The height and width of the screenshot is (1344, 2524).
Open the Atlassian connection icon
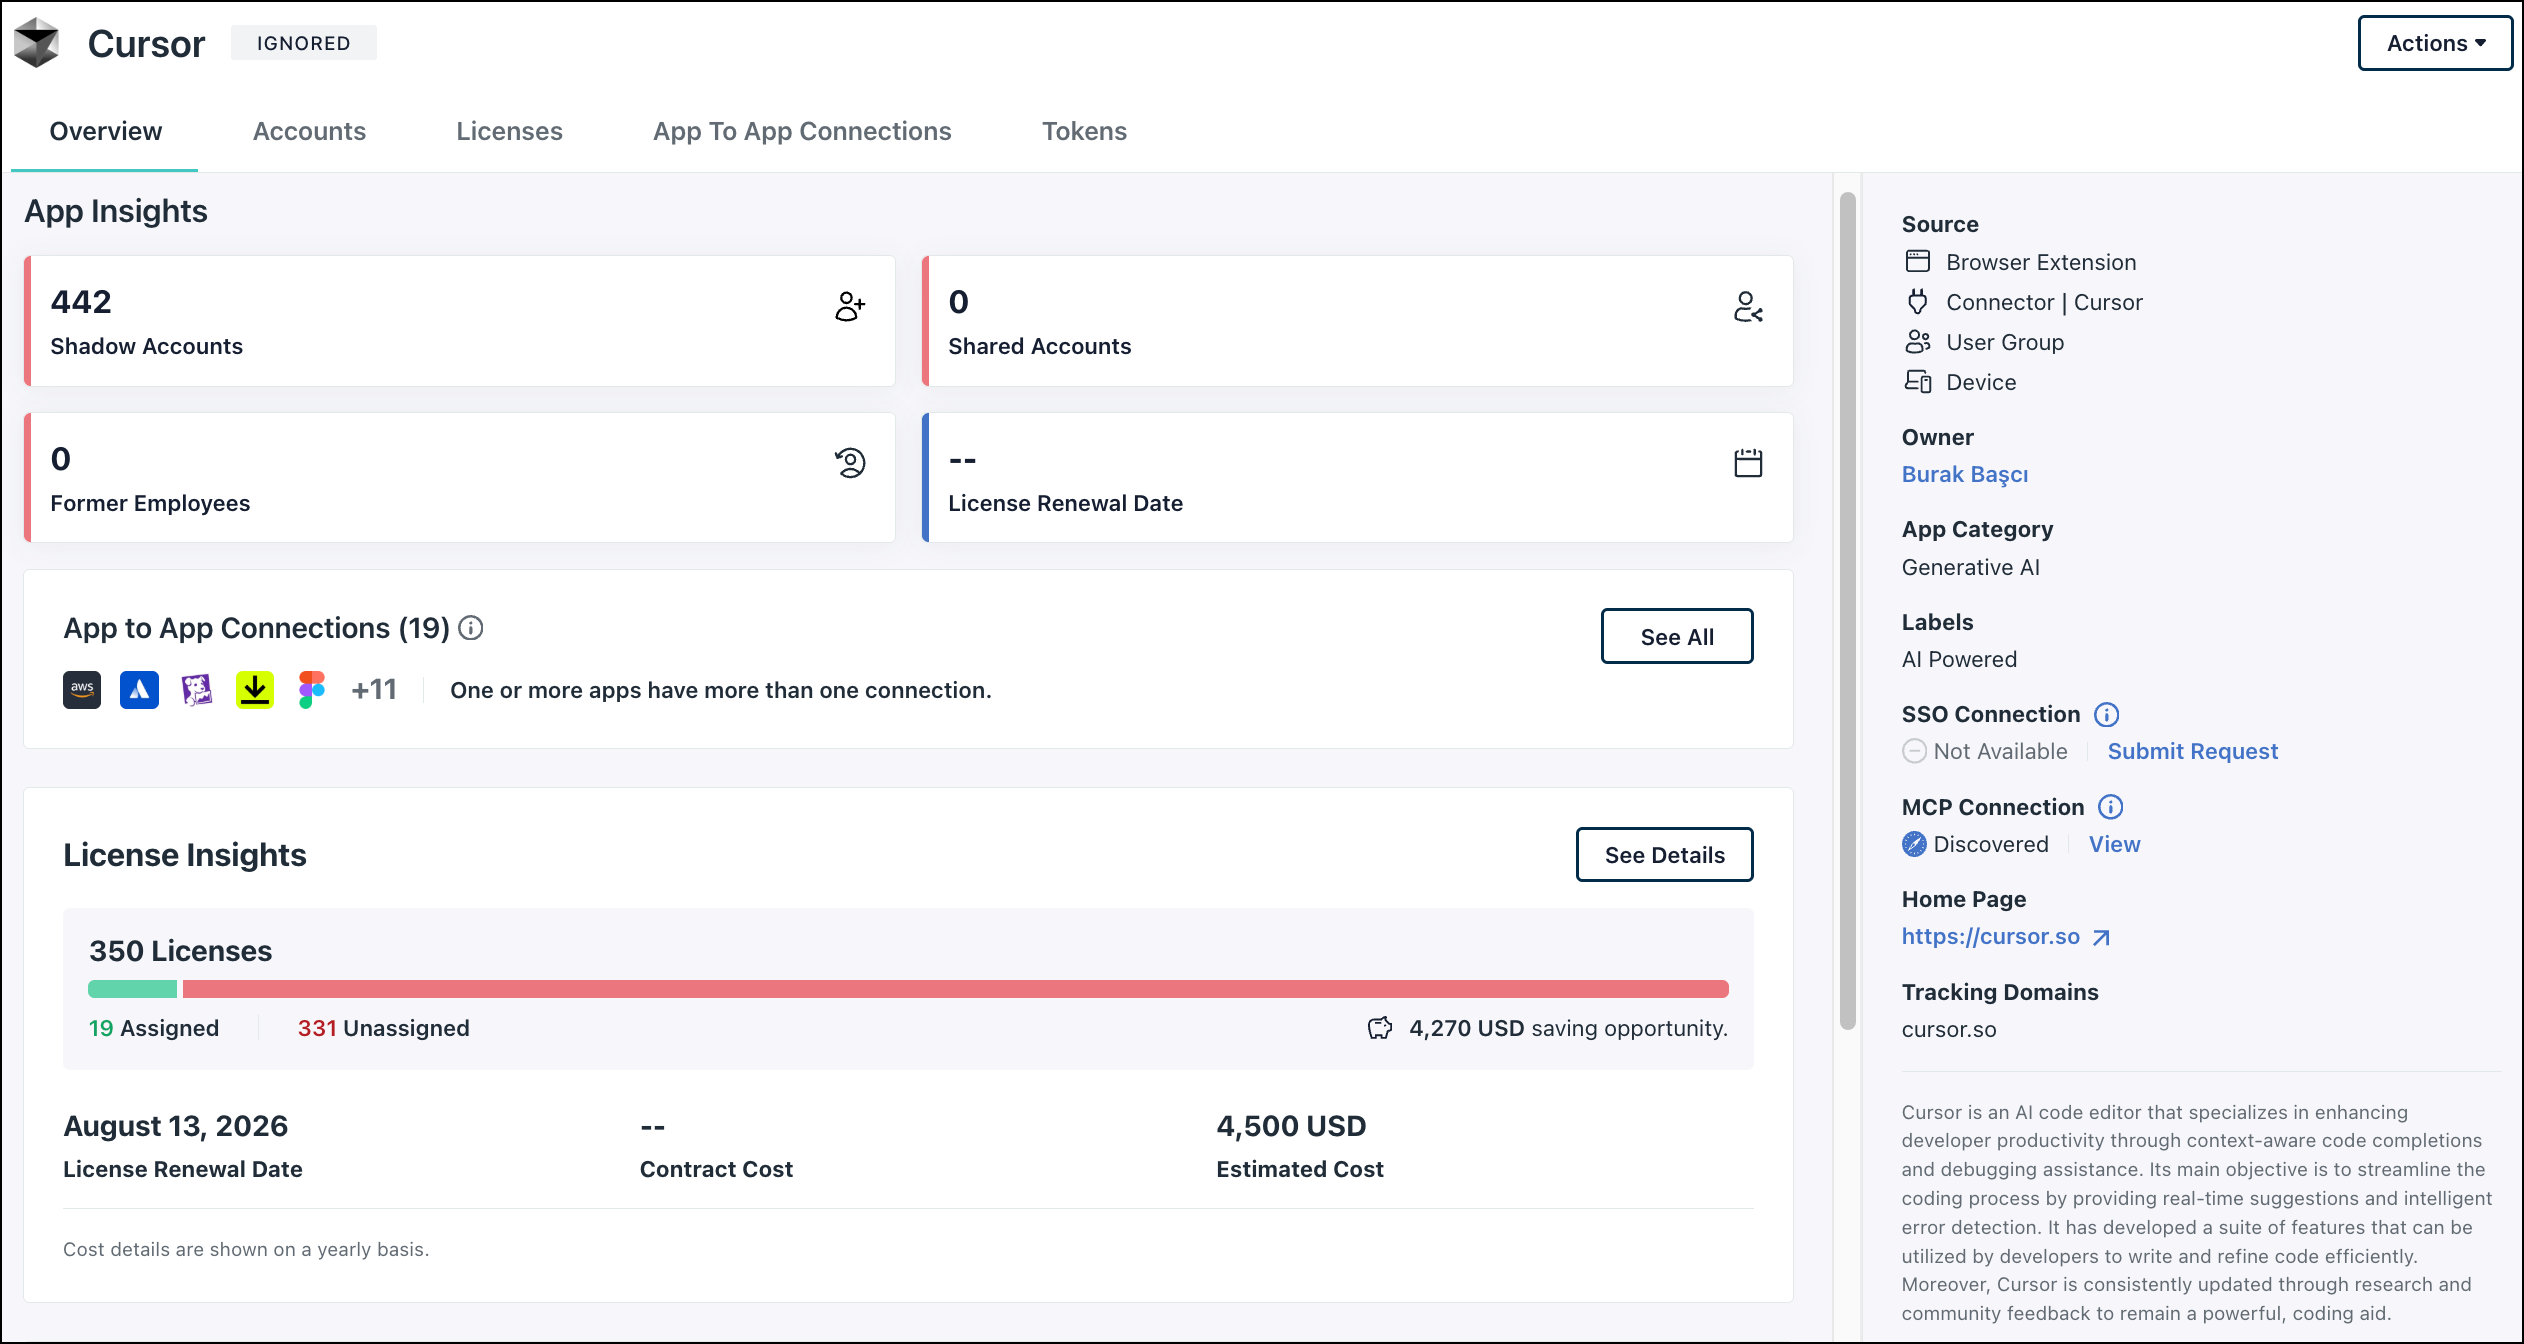coord(139,690)
